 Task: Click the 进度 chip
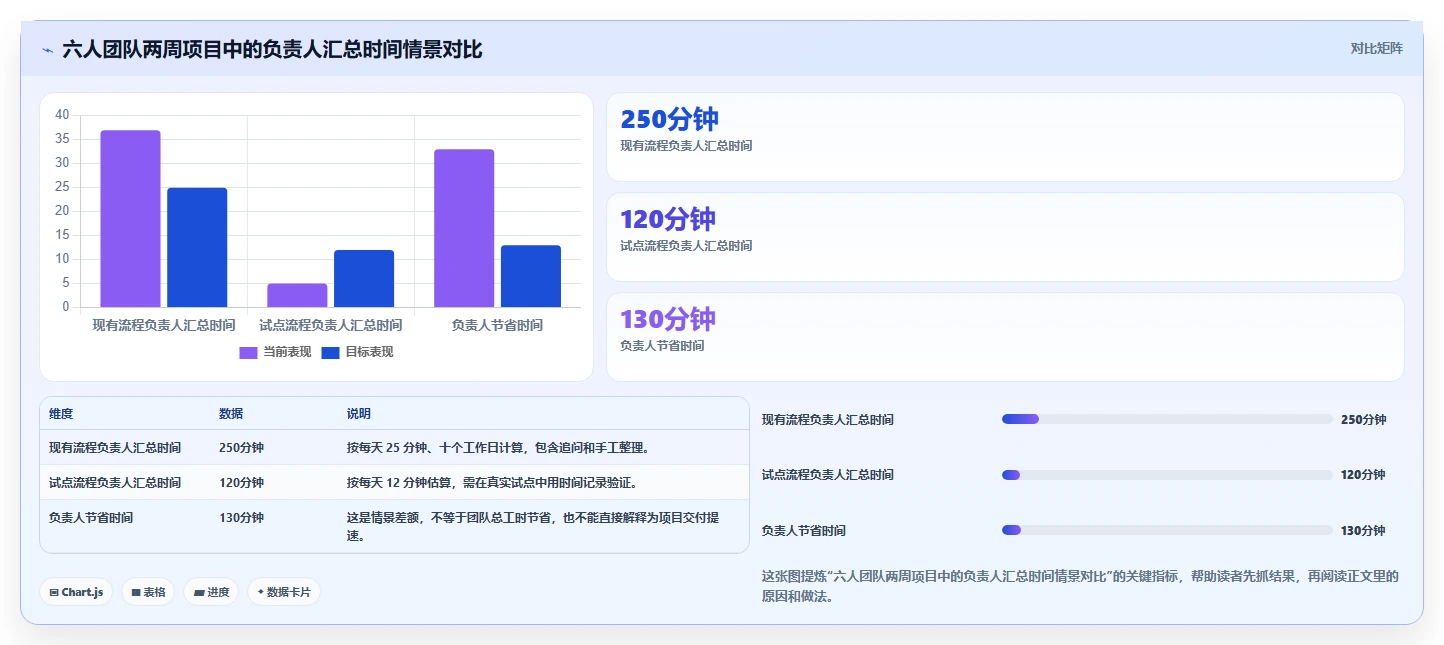(211, 592)
